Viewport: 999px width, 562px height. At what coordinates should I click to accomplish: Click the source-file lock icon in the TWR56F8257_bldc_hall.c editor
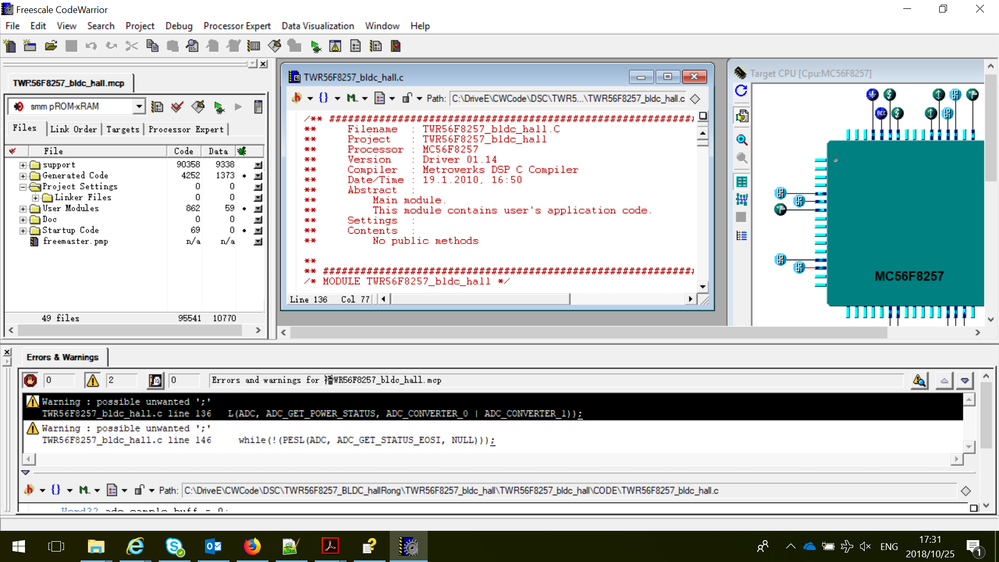click(406, 98)
